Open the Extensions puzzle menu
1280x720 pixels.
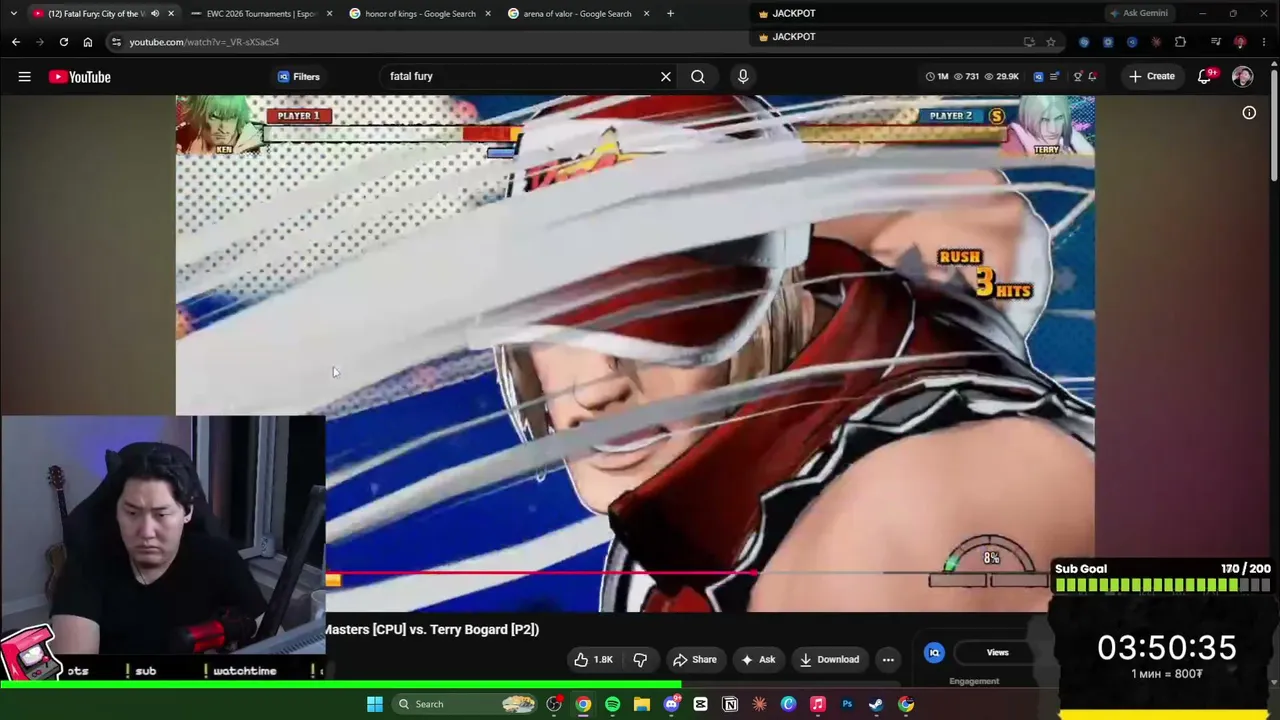point(1180,42)
